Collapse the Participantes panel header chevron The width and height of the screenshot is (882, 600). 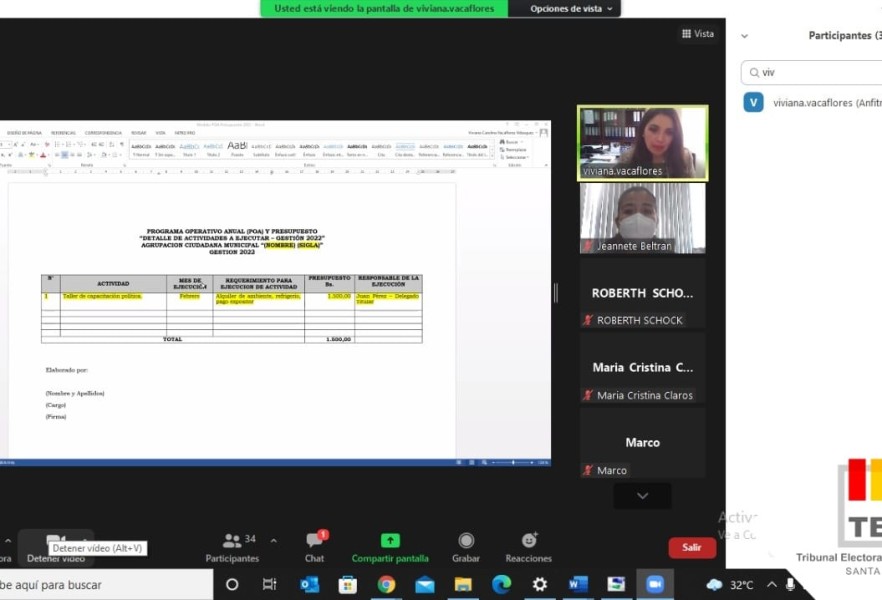744,36
